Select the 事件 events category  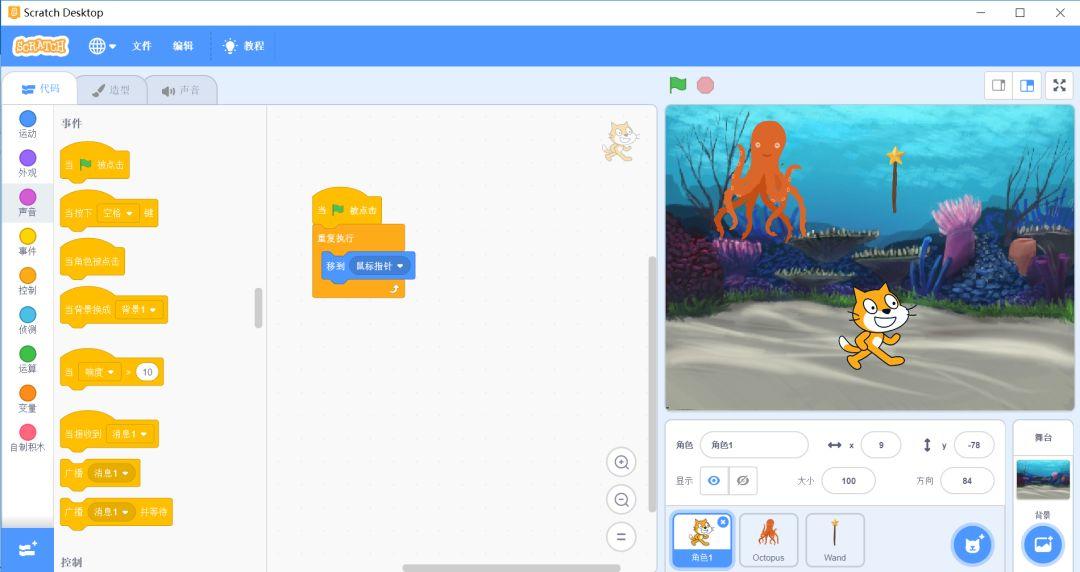pos(28,242)
